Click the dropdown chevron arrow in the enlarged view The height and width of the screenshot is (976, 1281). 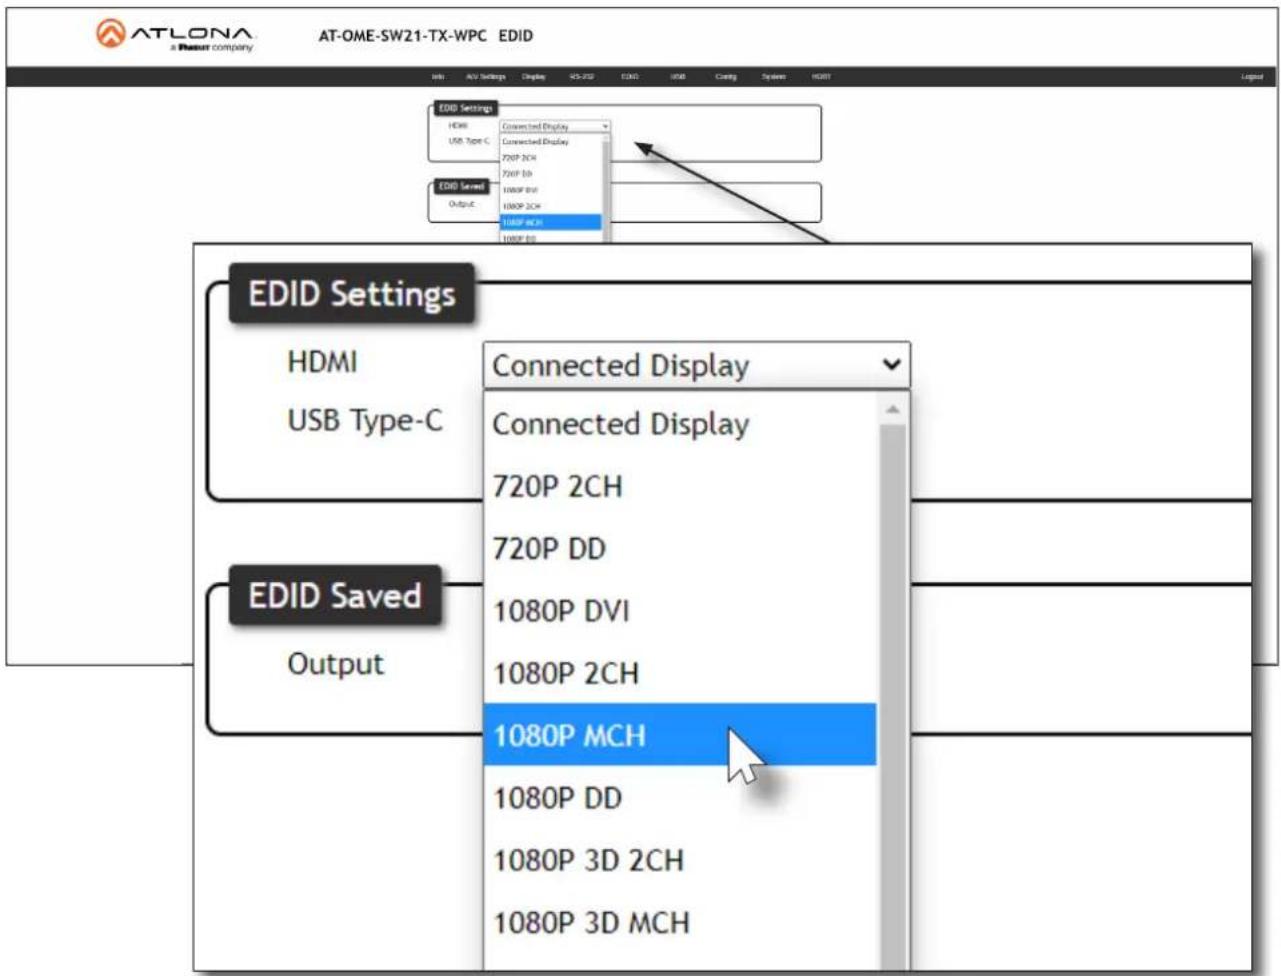891,365
